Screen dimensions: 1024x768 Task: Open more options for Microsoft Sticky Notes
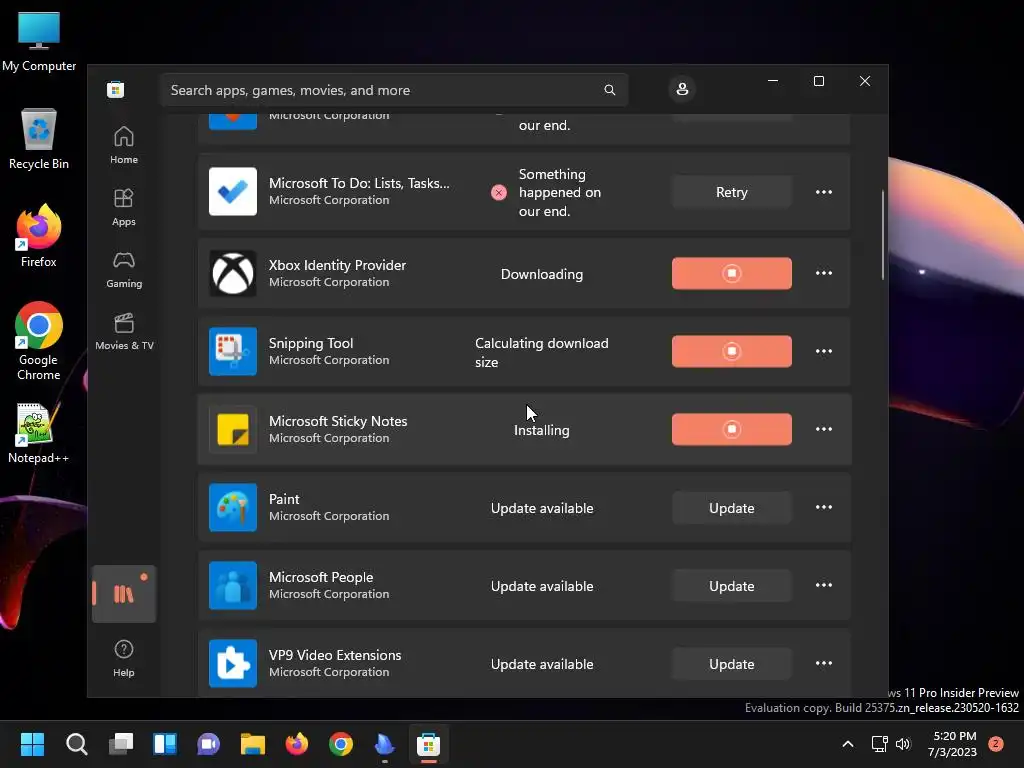824,429
